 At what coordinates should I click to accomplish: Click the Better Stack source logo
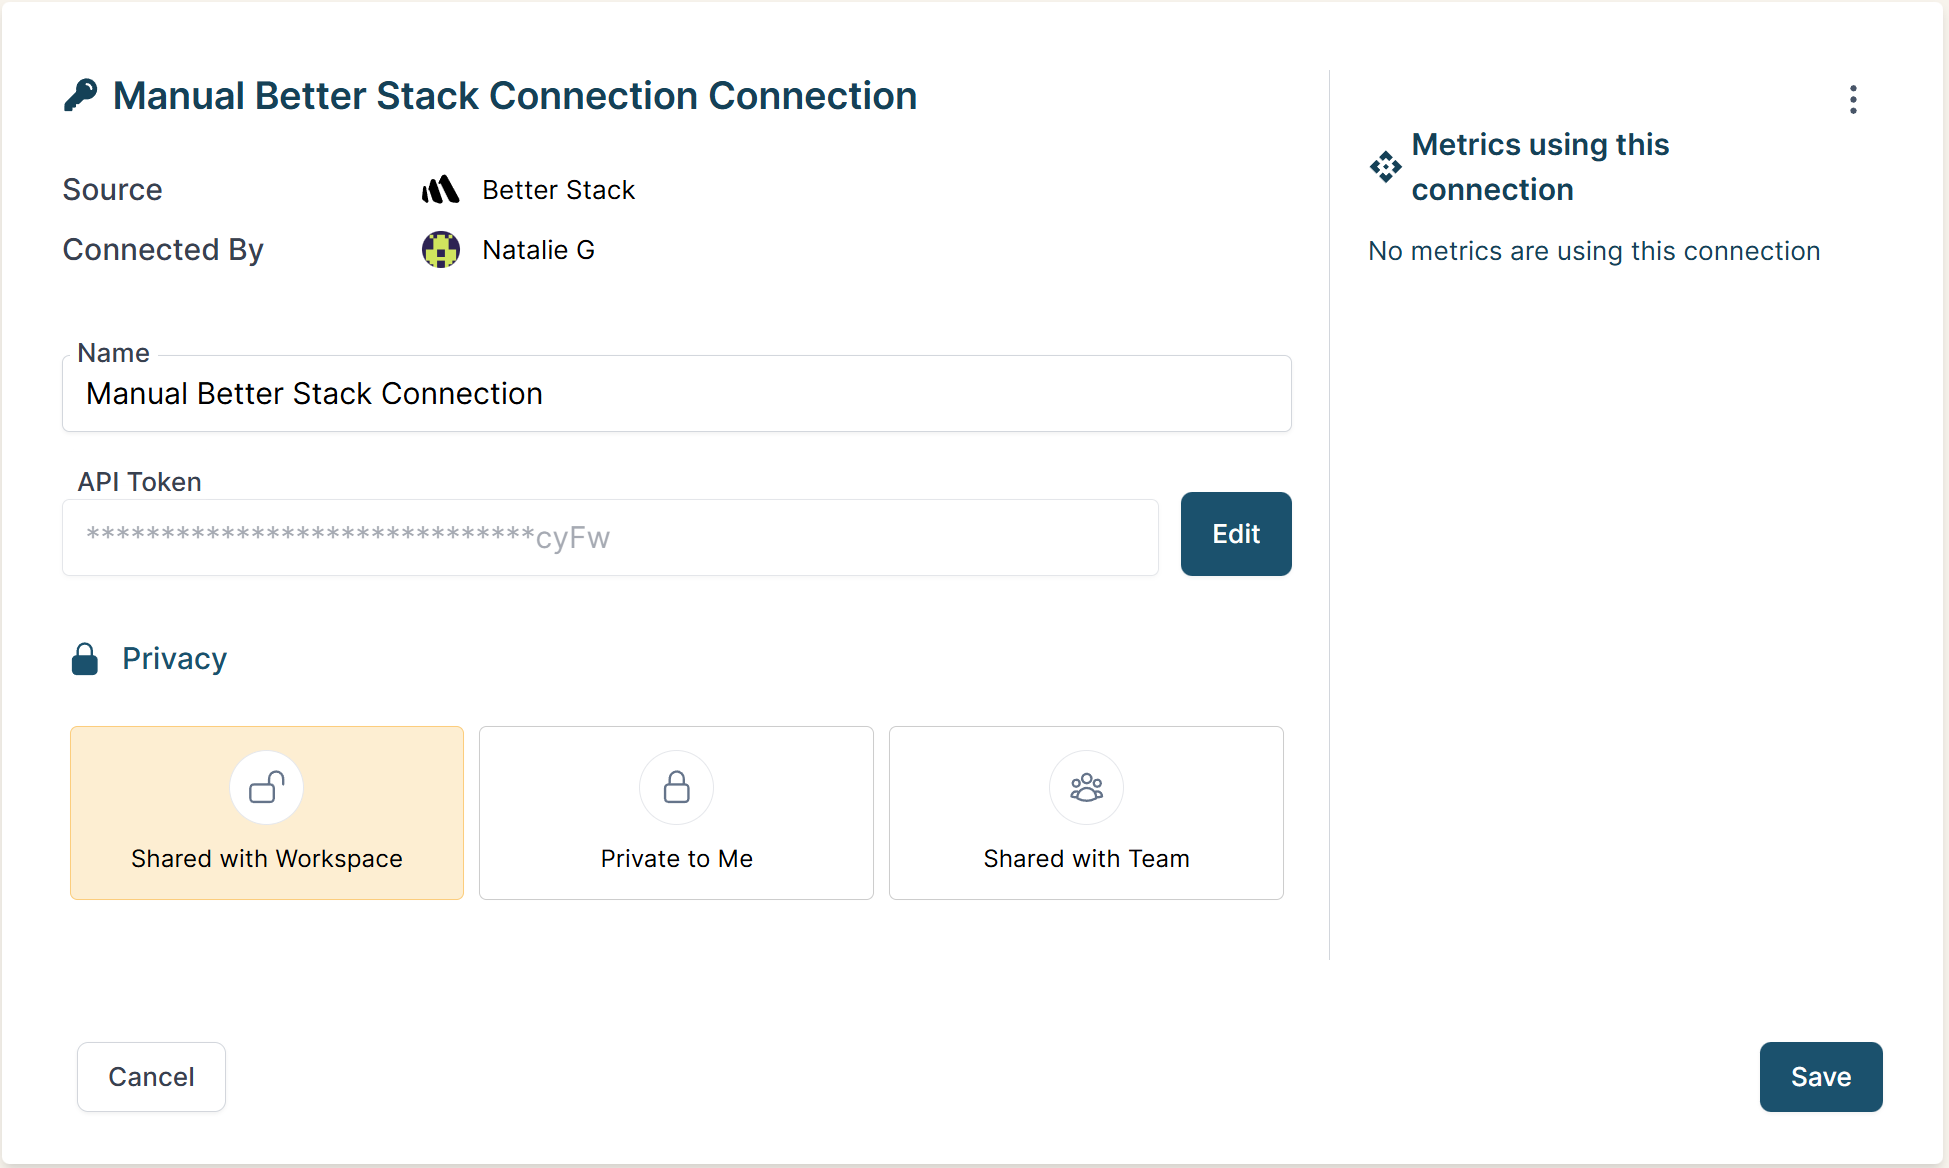point(440,189)
